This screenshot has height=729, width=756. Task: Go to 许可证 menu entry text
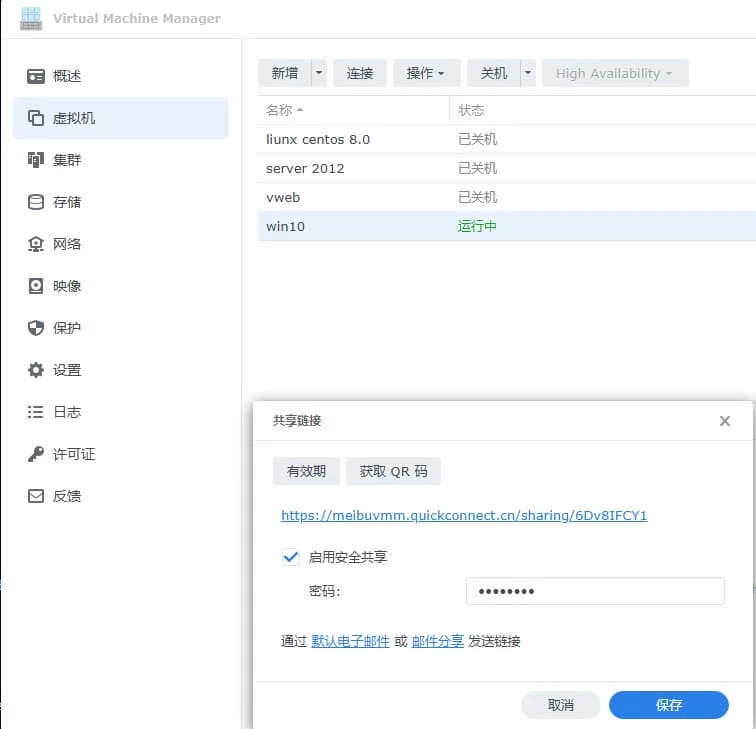pos(74,454)
